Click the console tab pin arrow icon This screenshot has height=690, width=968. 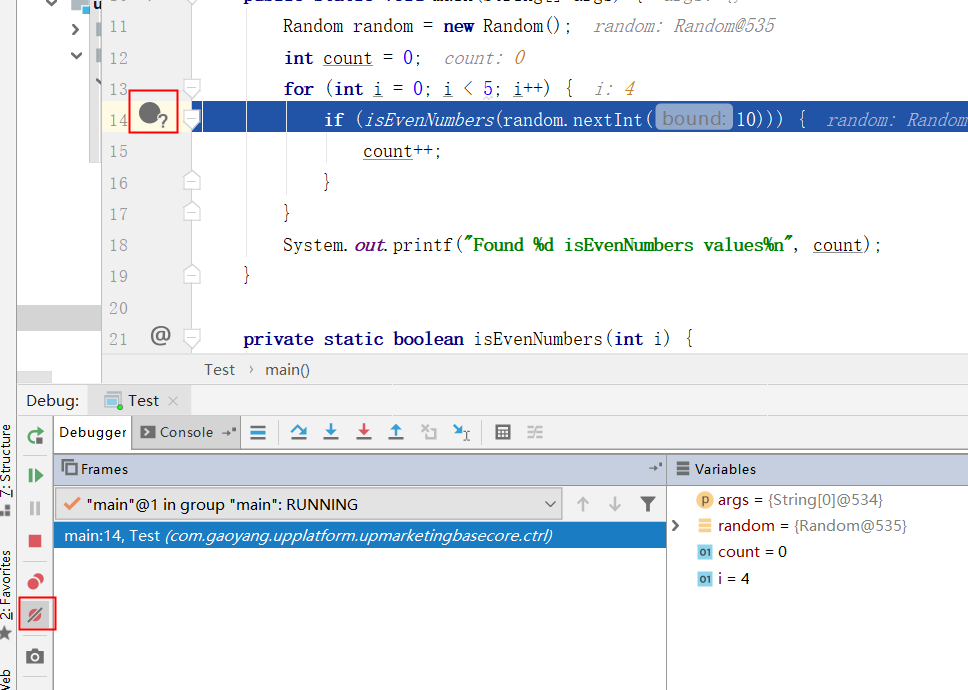tap(229, 432)
